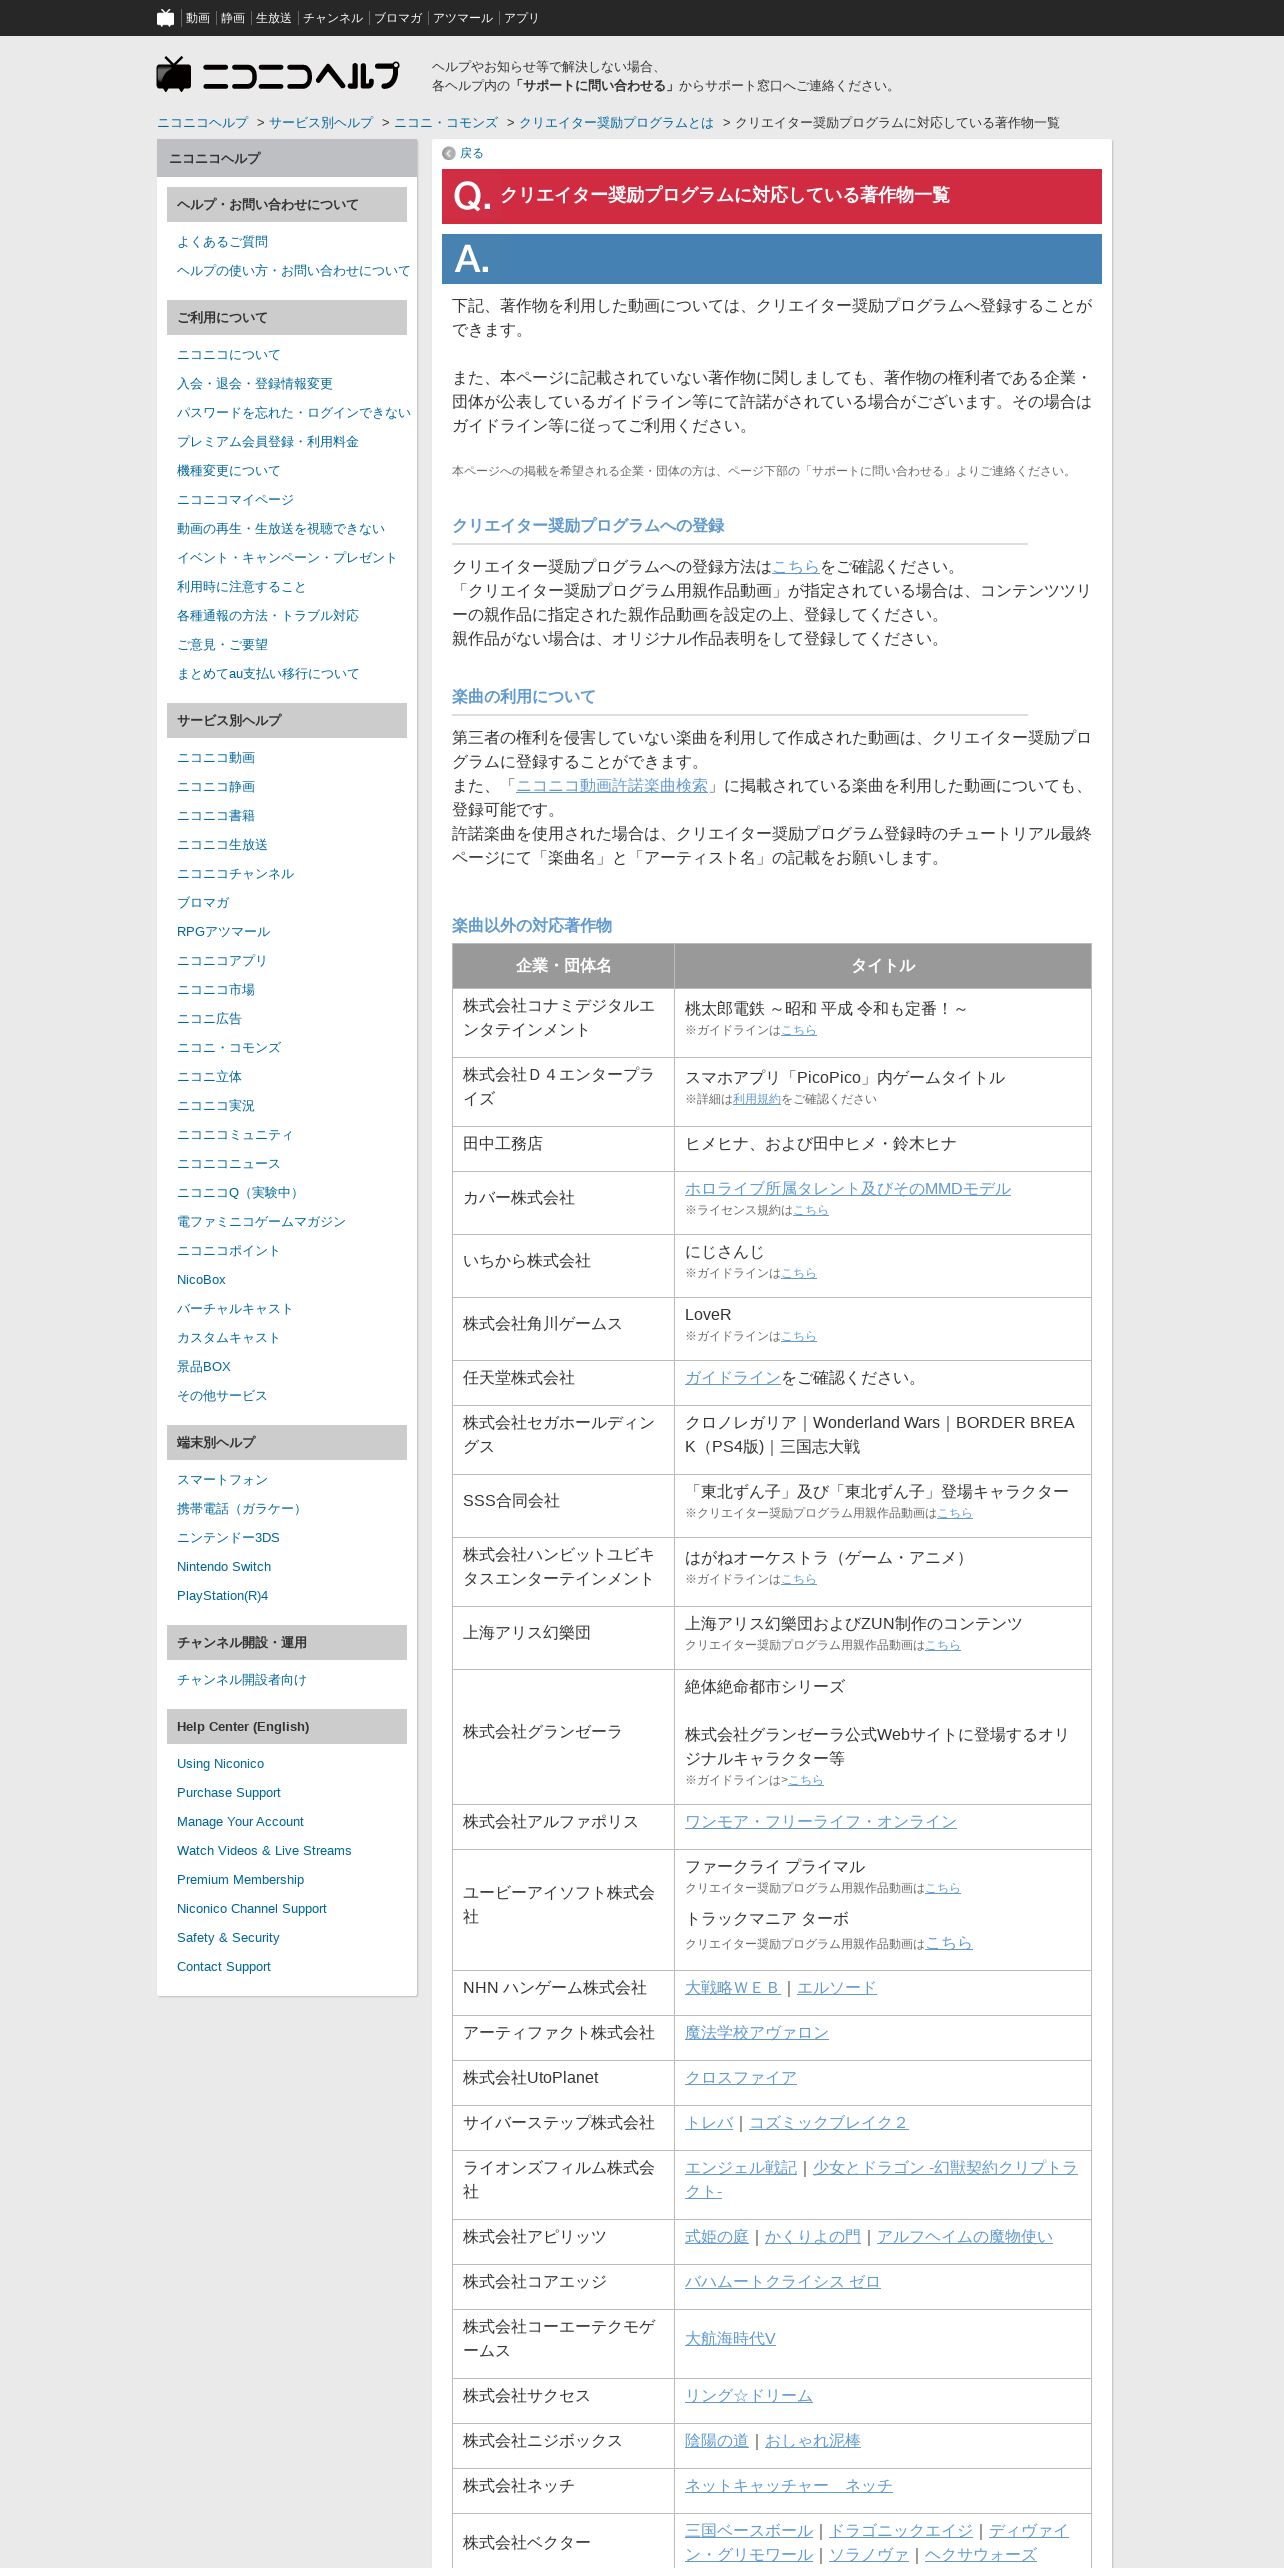Open 景品BOX sidebar link
Image resolution: width=1284 pixels, height=2568 pixels.
coord(204,1367)
